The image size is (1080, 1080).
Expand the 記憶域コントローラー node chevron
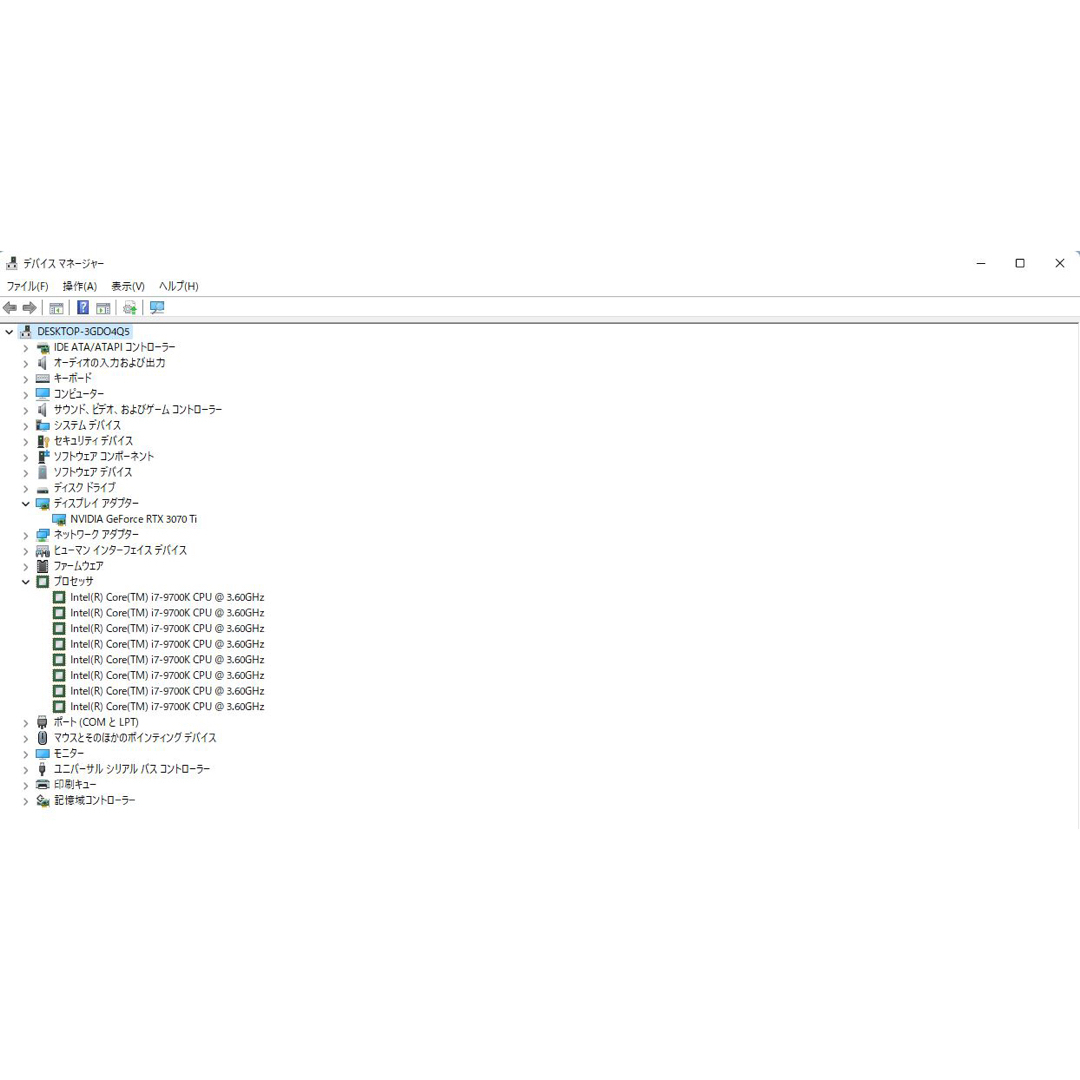tap(25, 801)
